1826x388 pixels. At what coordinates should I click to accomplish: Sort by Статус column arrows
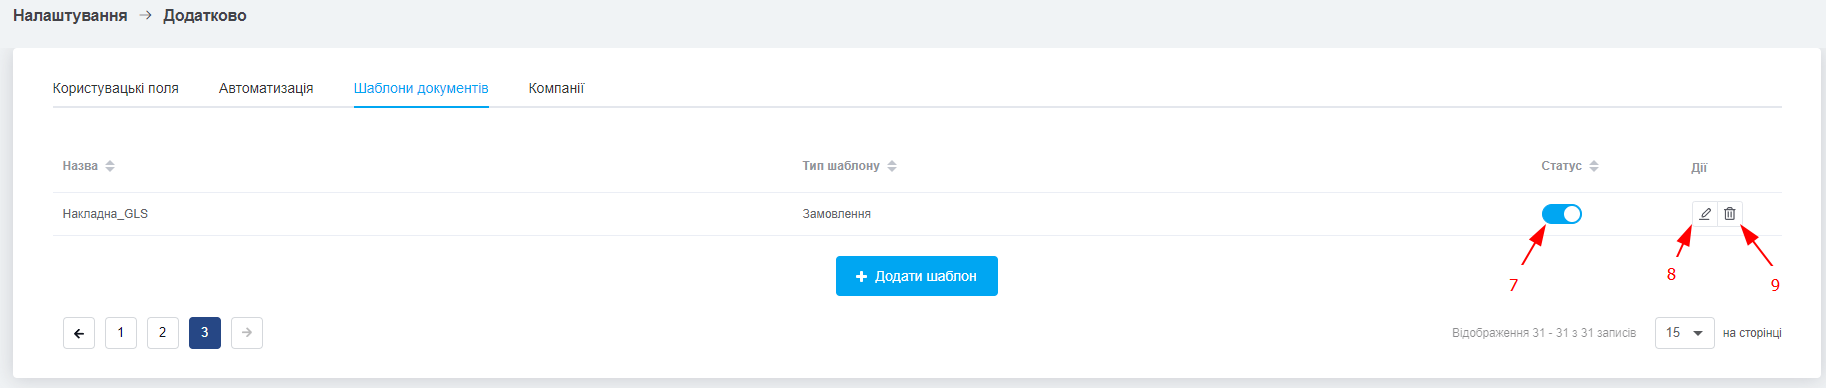(1594, 166)
